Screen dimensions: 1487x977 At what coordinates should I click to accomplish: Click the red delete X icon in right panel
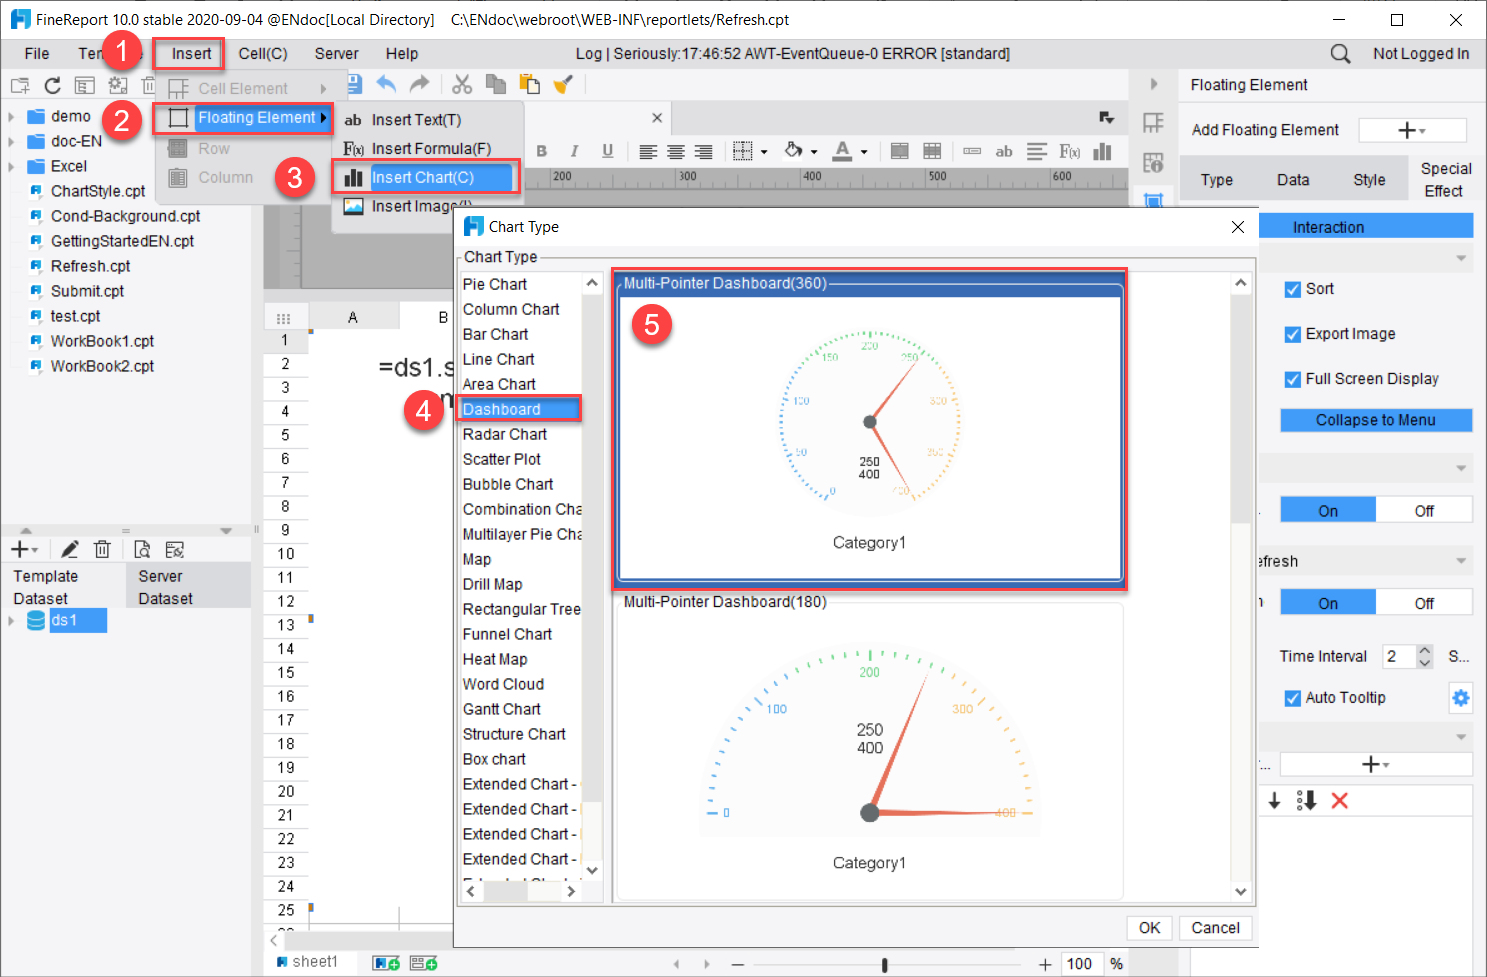tap(1340, 800)
